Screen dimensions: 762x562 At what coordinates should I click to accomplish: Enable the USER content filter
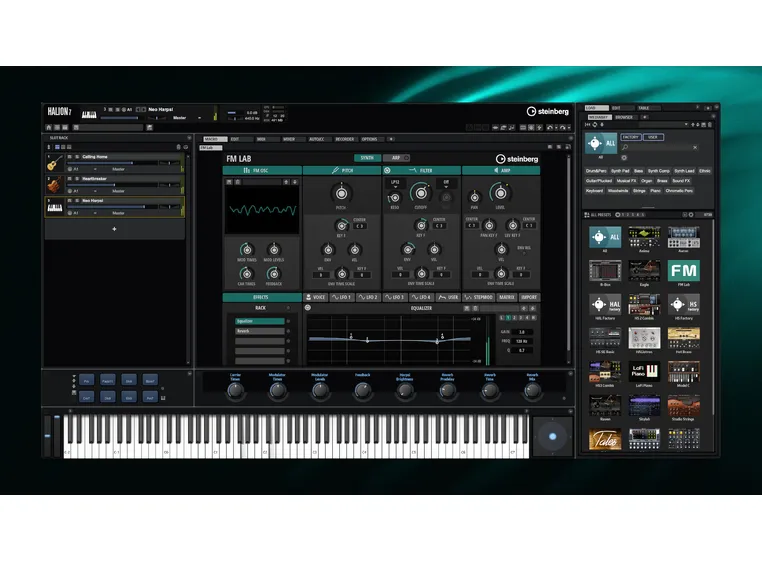[653, 137]
